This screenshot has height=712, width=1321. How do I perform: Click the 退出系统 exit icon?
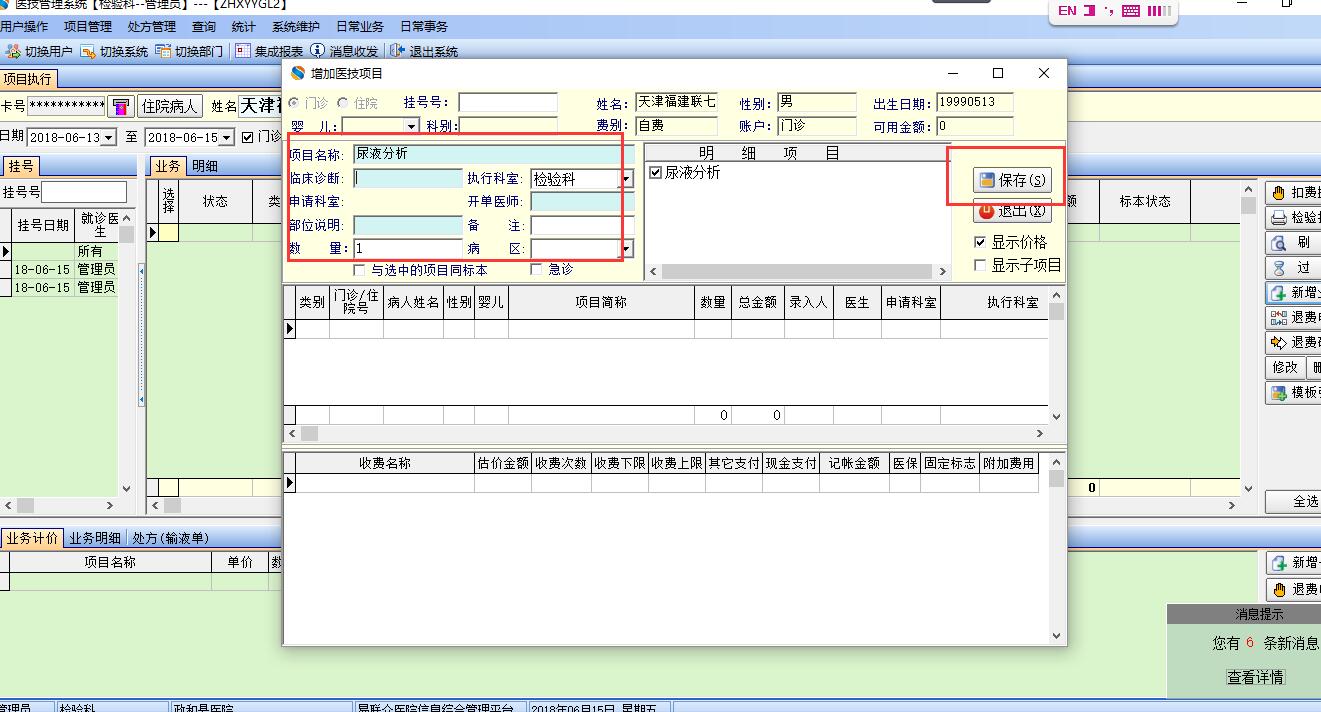pos(398,51)
